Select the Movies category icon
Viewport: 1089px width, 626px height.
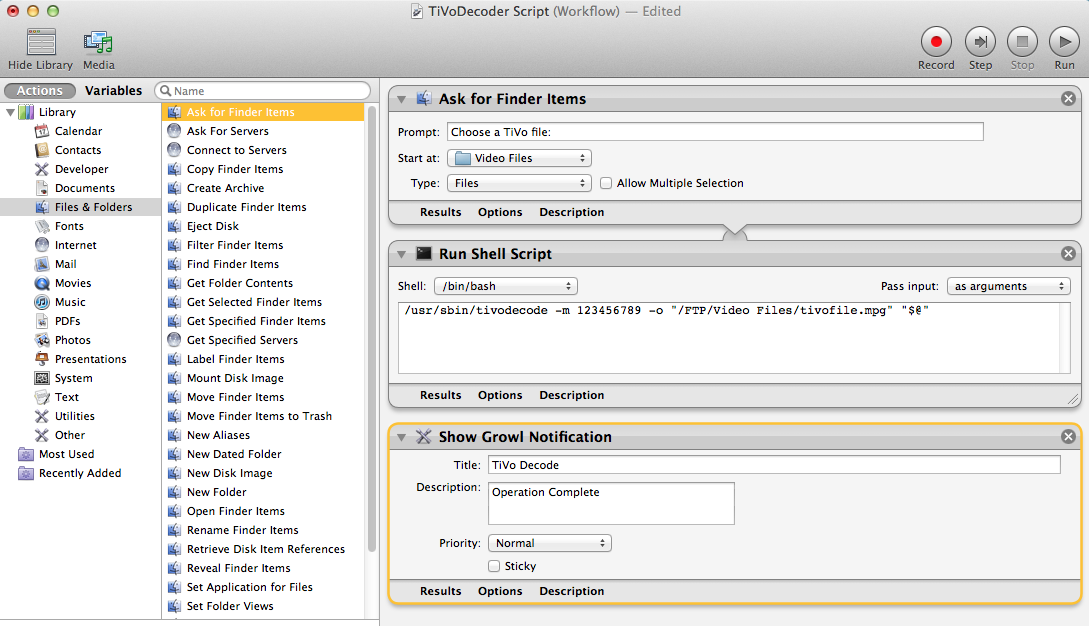(x=42, y=283)
